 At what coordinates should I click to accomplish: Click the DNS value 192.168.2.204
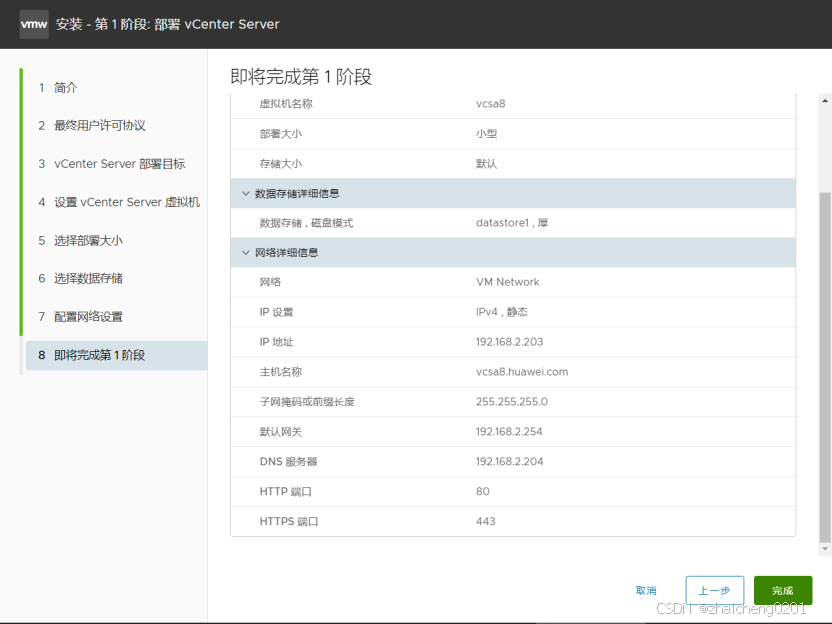coord(509,462)
